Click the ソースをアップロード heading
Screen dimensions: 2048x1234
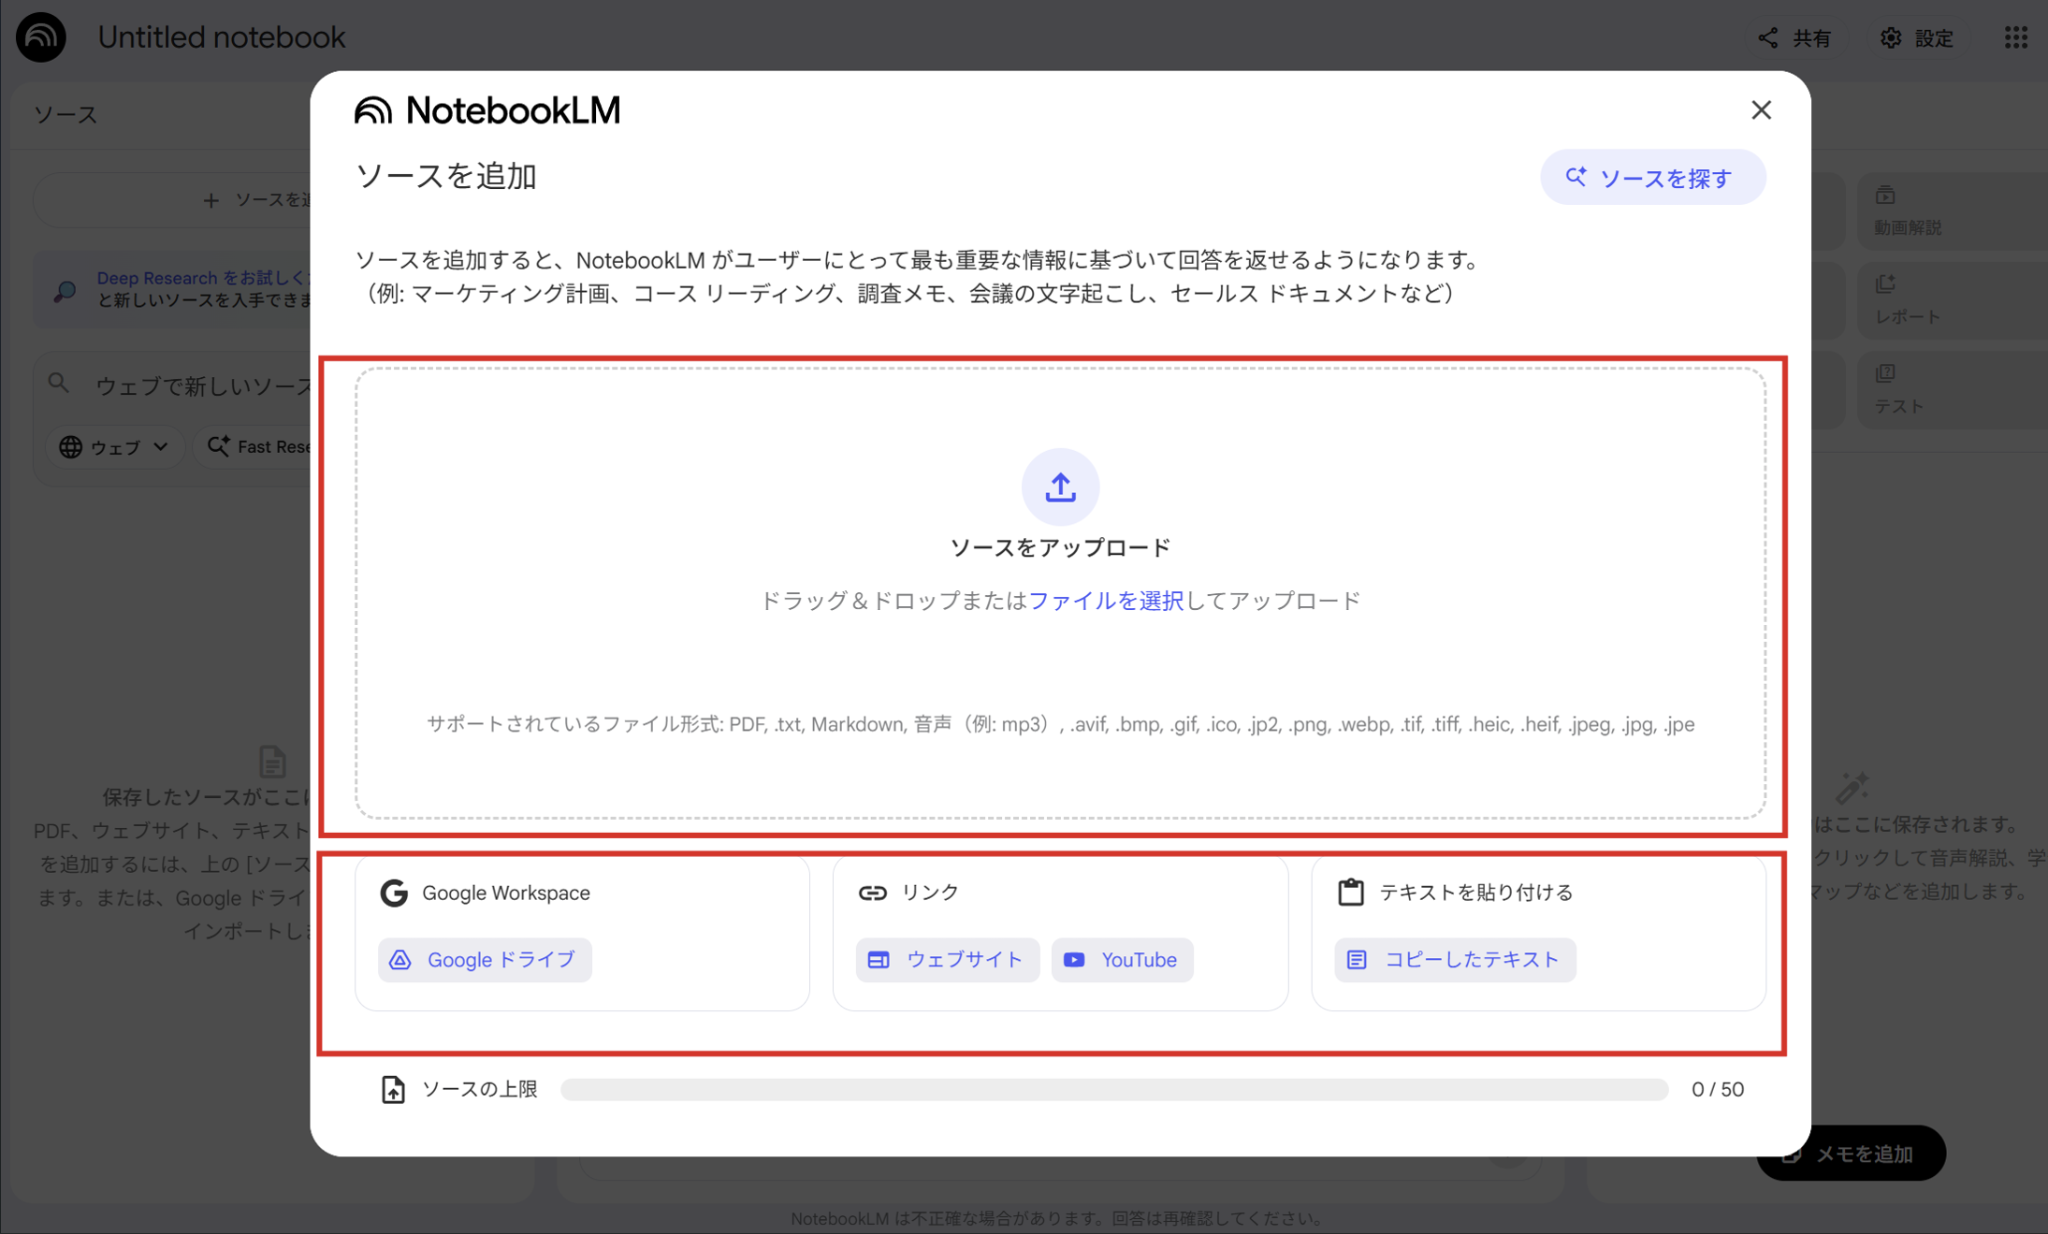tap(1060, 548)
